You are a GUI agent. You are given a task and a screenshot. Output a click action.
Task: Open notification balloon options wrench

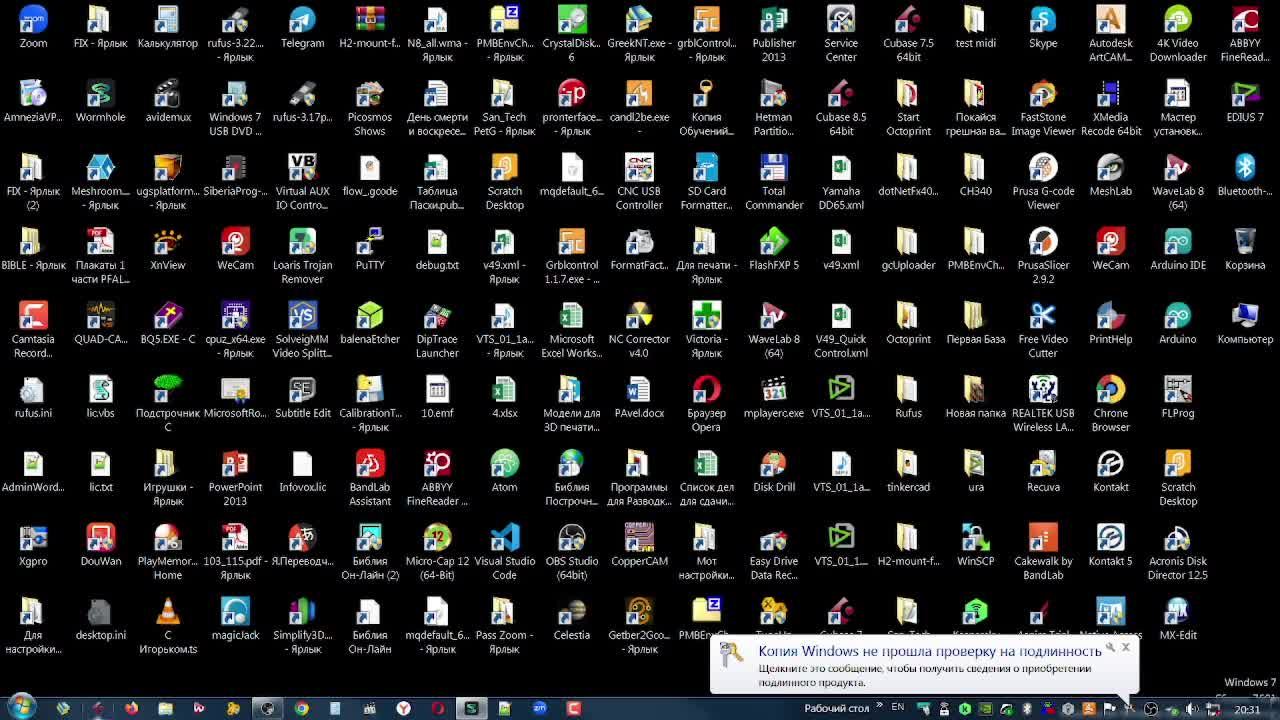[1110, 648]
